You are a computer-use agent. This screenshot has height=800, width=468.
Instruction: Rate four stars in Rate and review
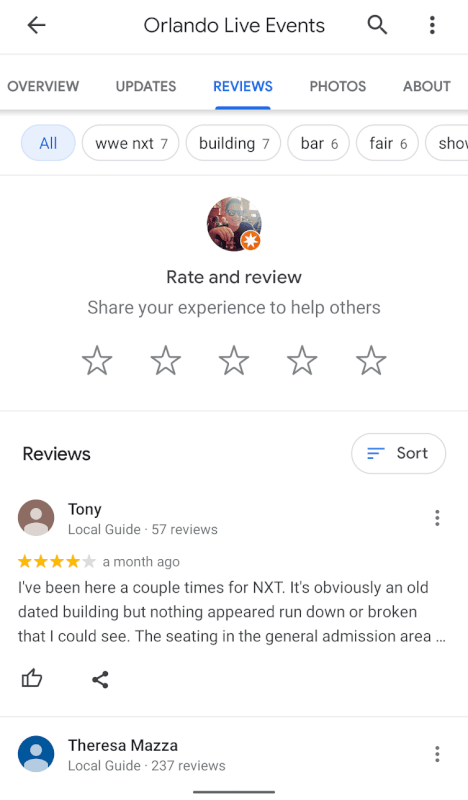(302, 360)
